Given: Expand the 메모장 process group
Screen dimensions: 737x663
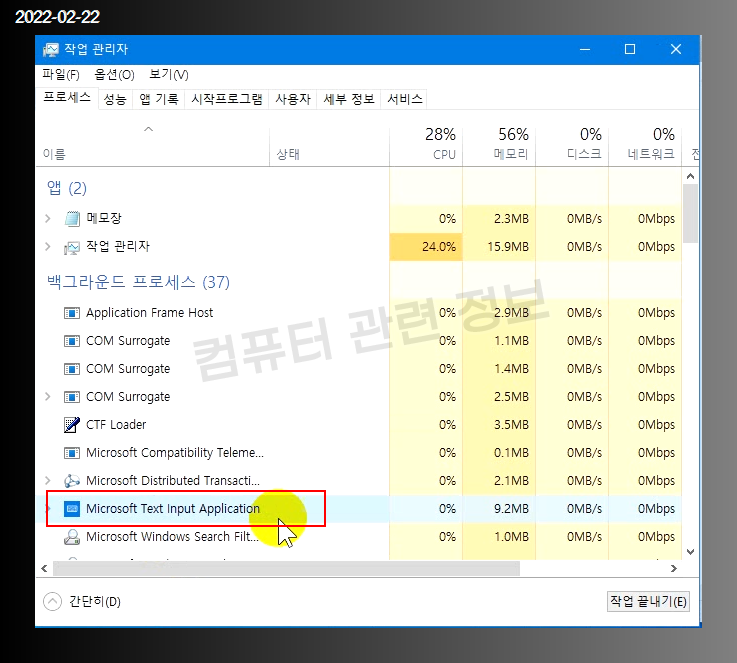Looking at the screenshot, I should [x=47, y=218].
